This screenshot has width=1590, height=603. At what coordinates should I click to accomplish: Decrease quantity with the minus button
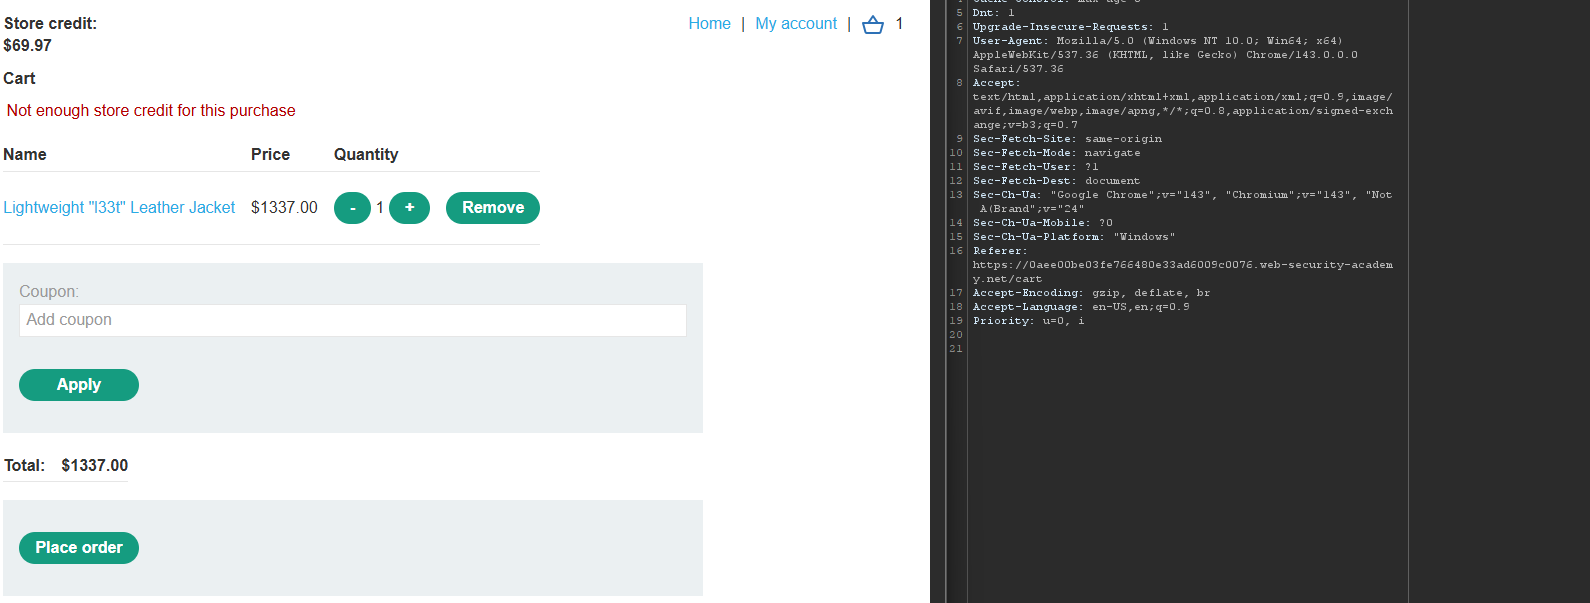point(352,208)
